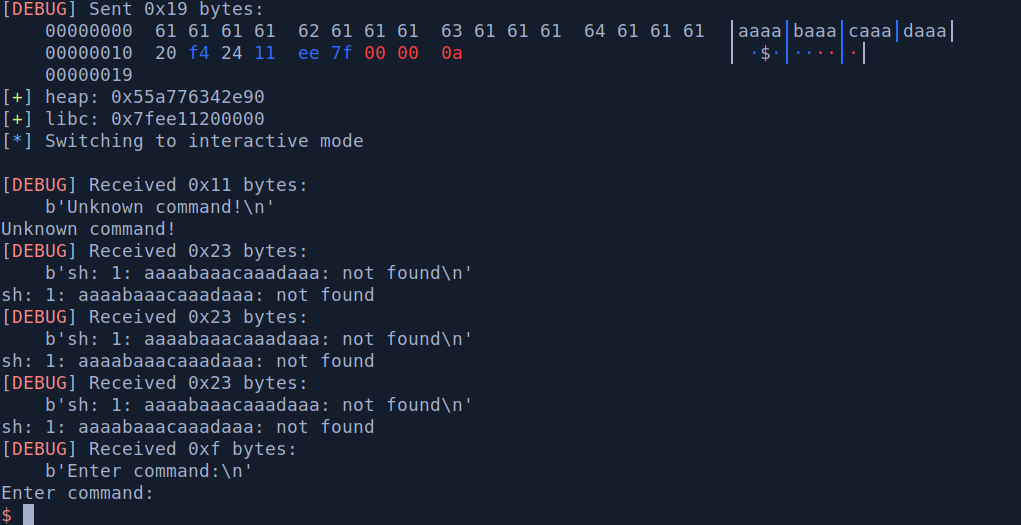The image size is (1021, 525).
Task: Click the heap address 0x55a776342e90
Action: (187, 97)
